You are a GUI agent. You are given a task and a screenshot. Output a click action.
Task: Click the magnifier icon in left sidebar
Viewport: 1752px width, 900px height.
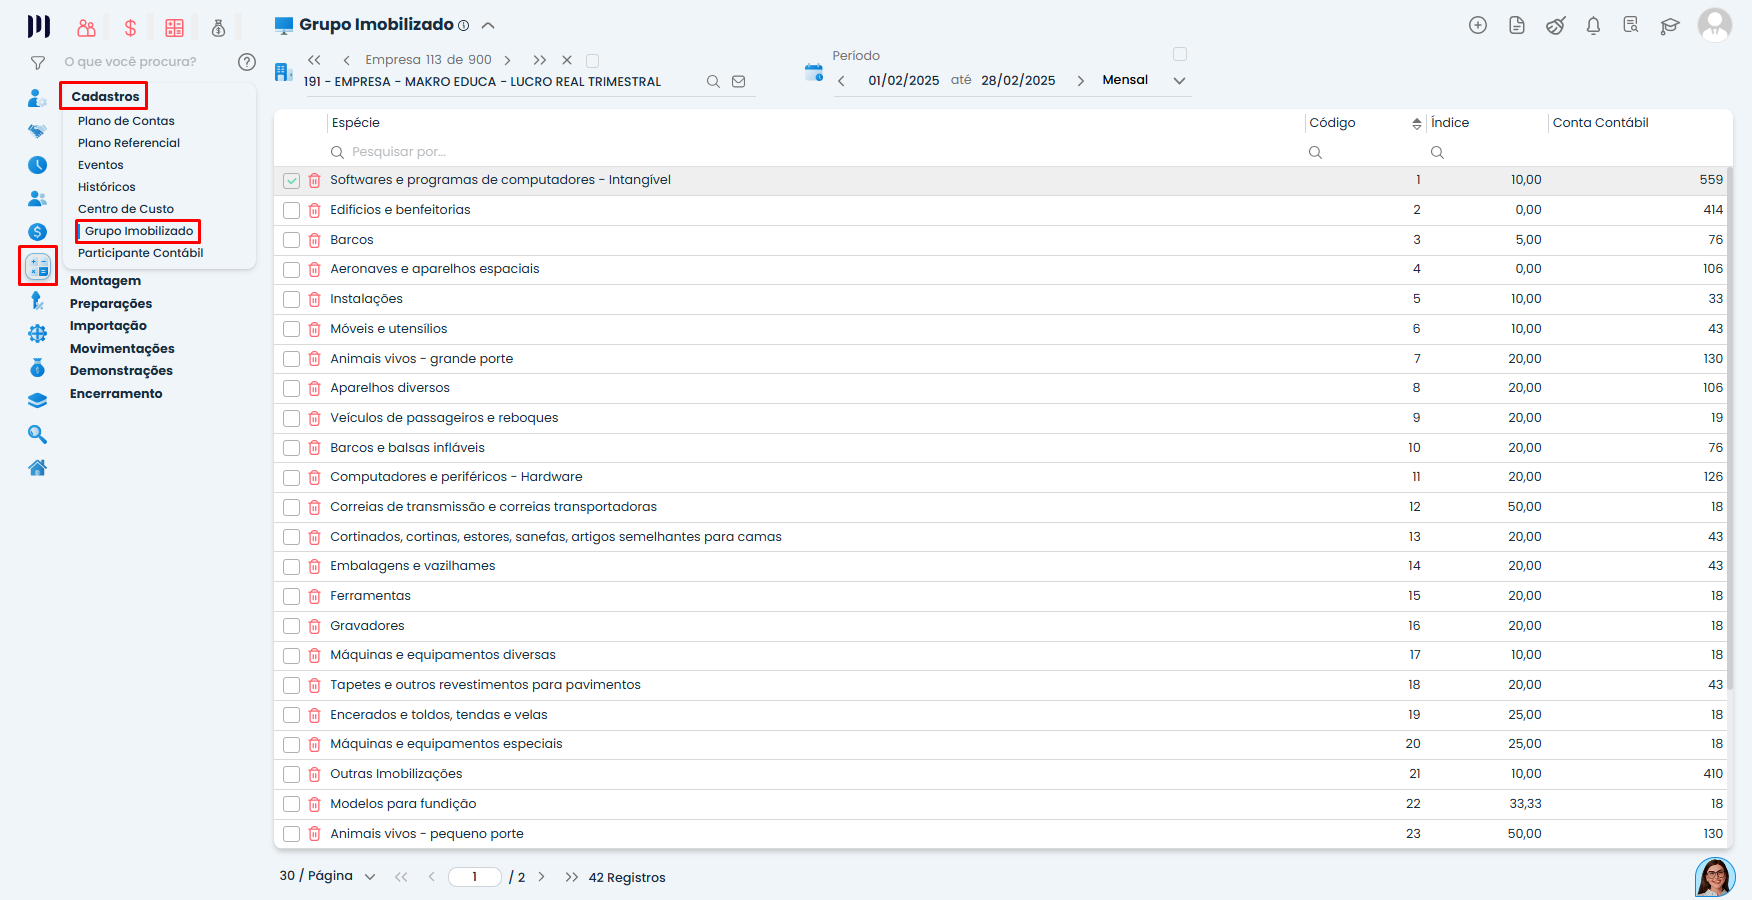[x=38, y=434]
